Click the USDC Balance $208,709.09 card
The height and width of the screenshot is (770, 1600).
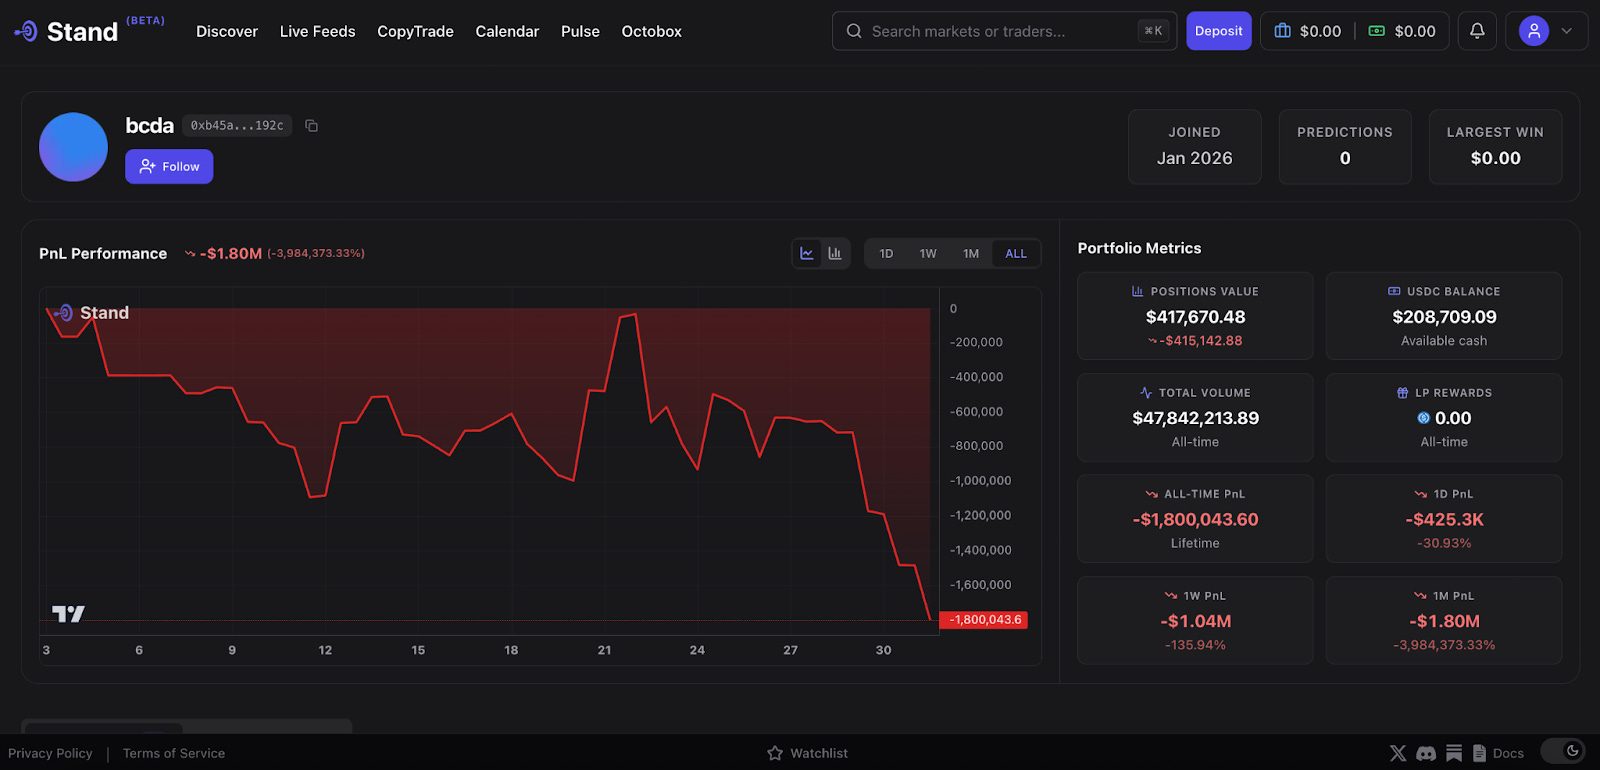pos(1444,316)
